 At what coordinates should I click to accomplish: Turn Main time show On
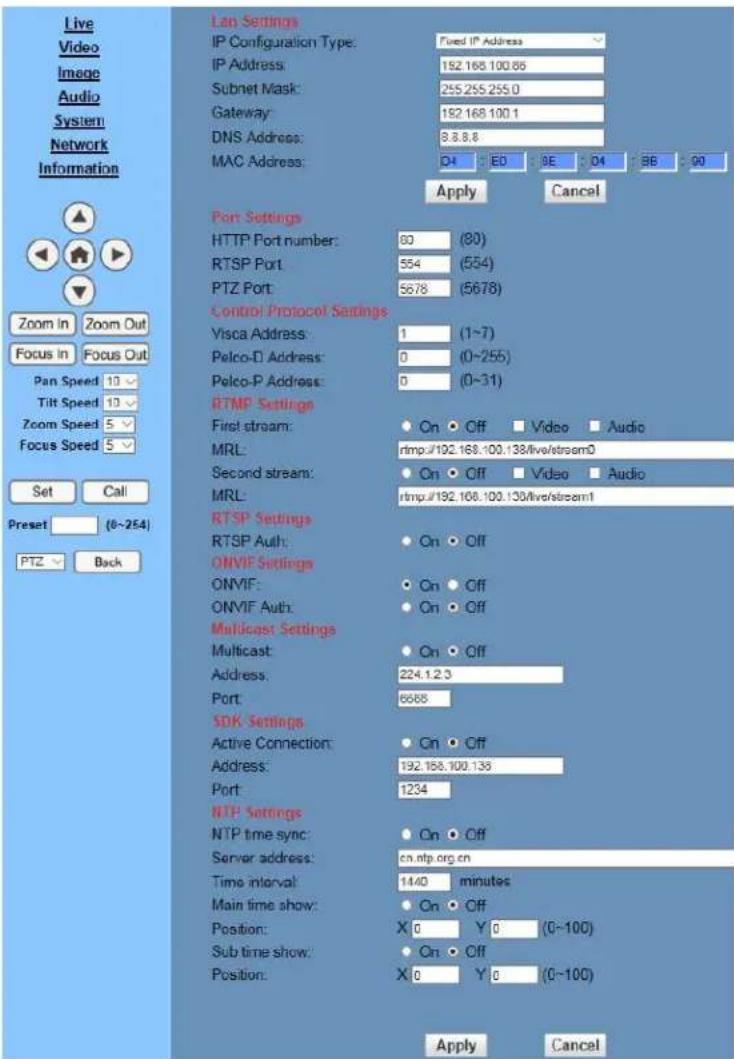click(x=407, y=905)
